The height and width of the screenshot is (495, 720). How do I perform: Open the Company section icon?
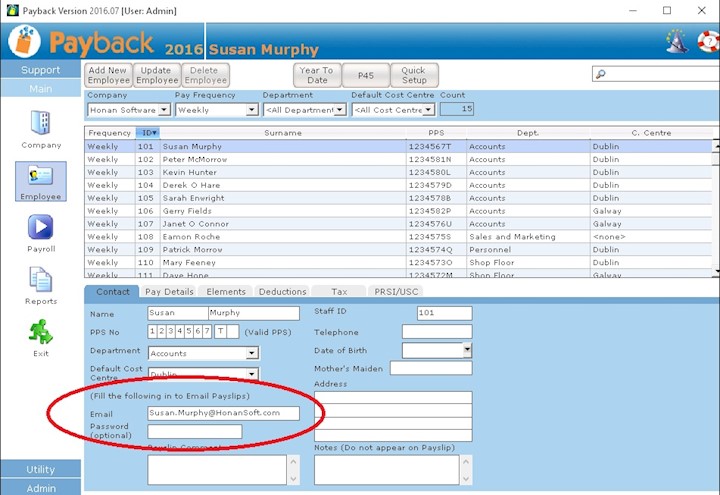click(x=41, y=122)
